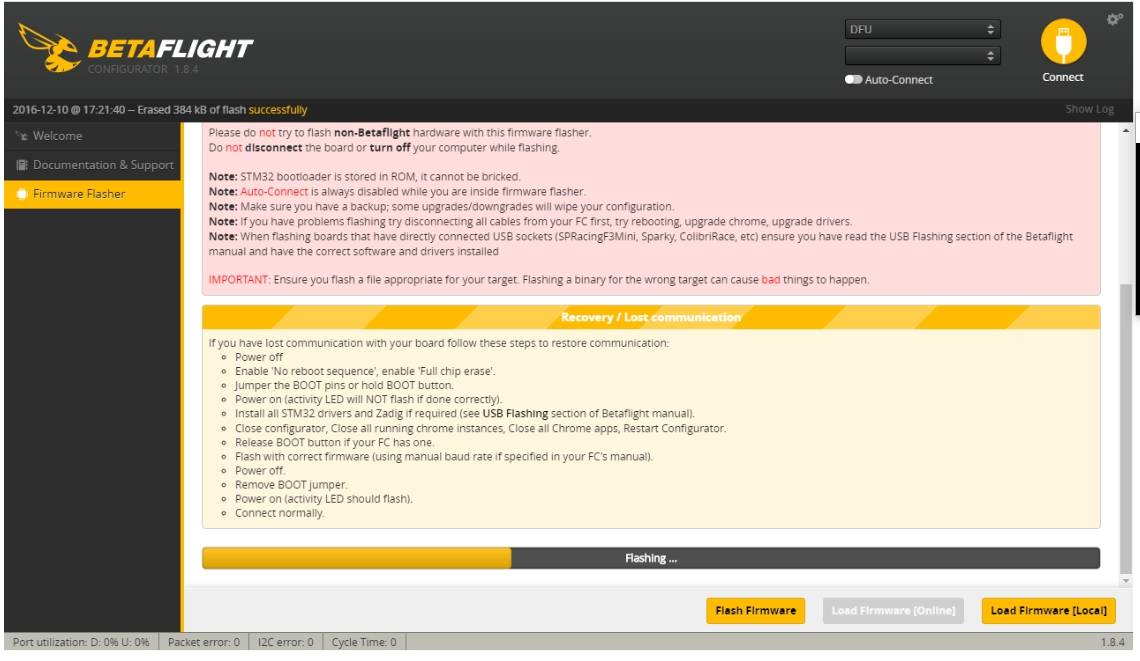Image resolution: width=1140 pixels, height=661 pixels.
Task: Click the red 'Auto-Connect' text in the note
Action: [274, 192]
